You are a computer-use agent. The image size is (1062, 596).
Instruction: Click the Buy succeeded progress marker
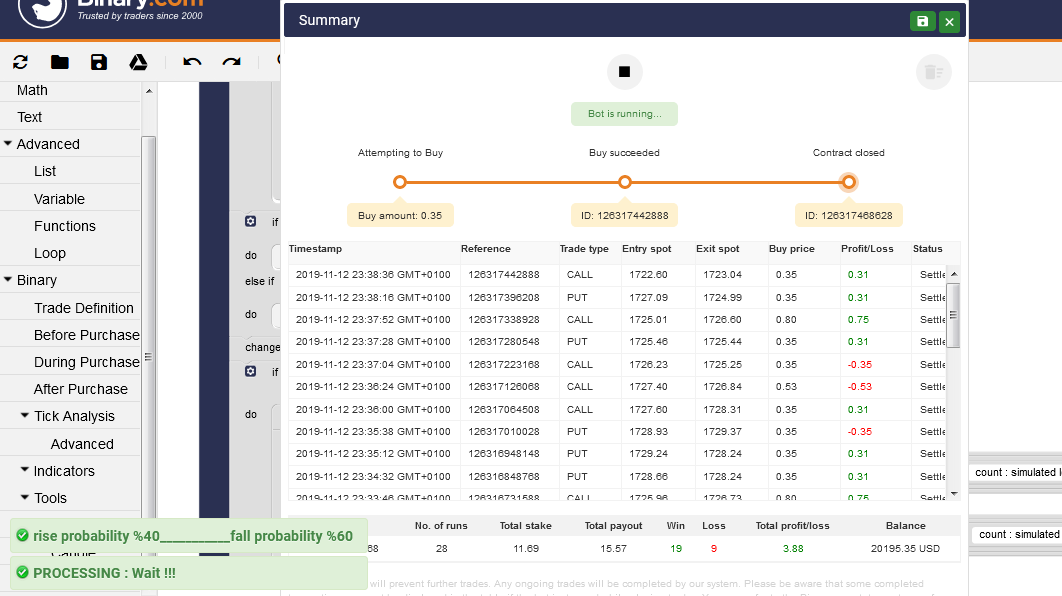[624, 182]
